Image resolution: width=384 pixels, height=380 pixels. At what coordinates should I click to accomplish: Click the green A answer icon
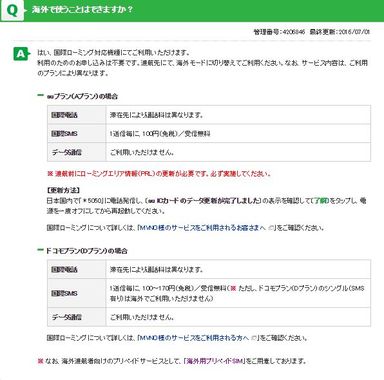click(x=21, y=54)
